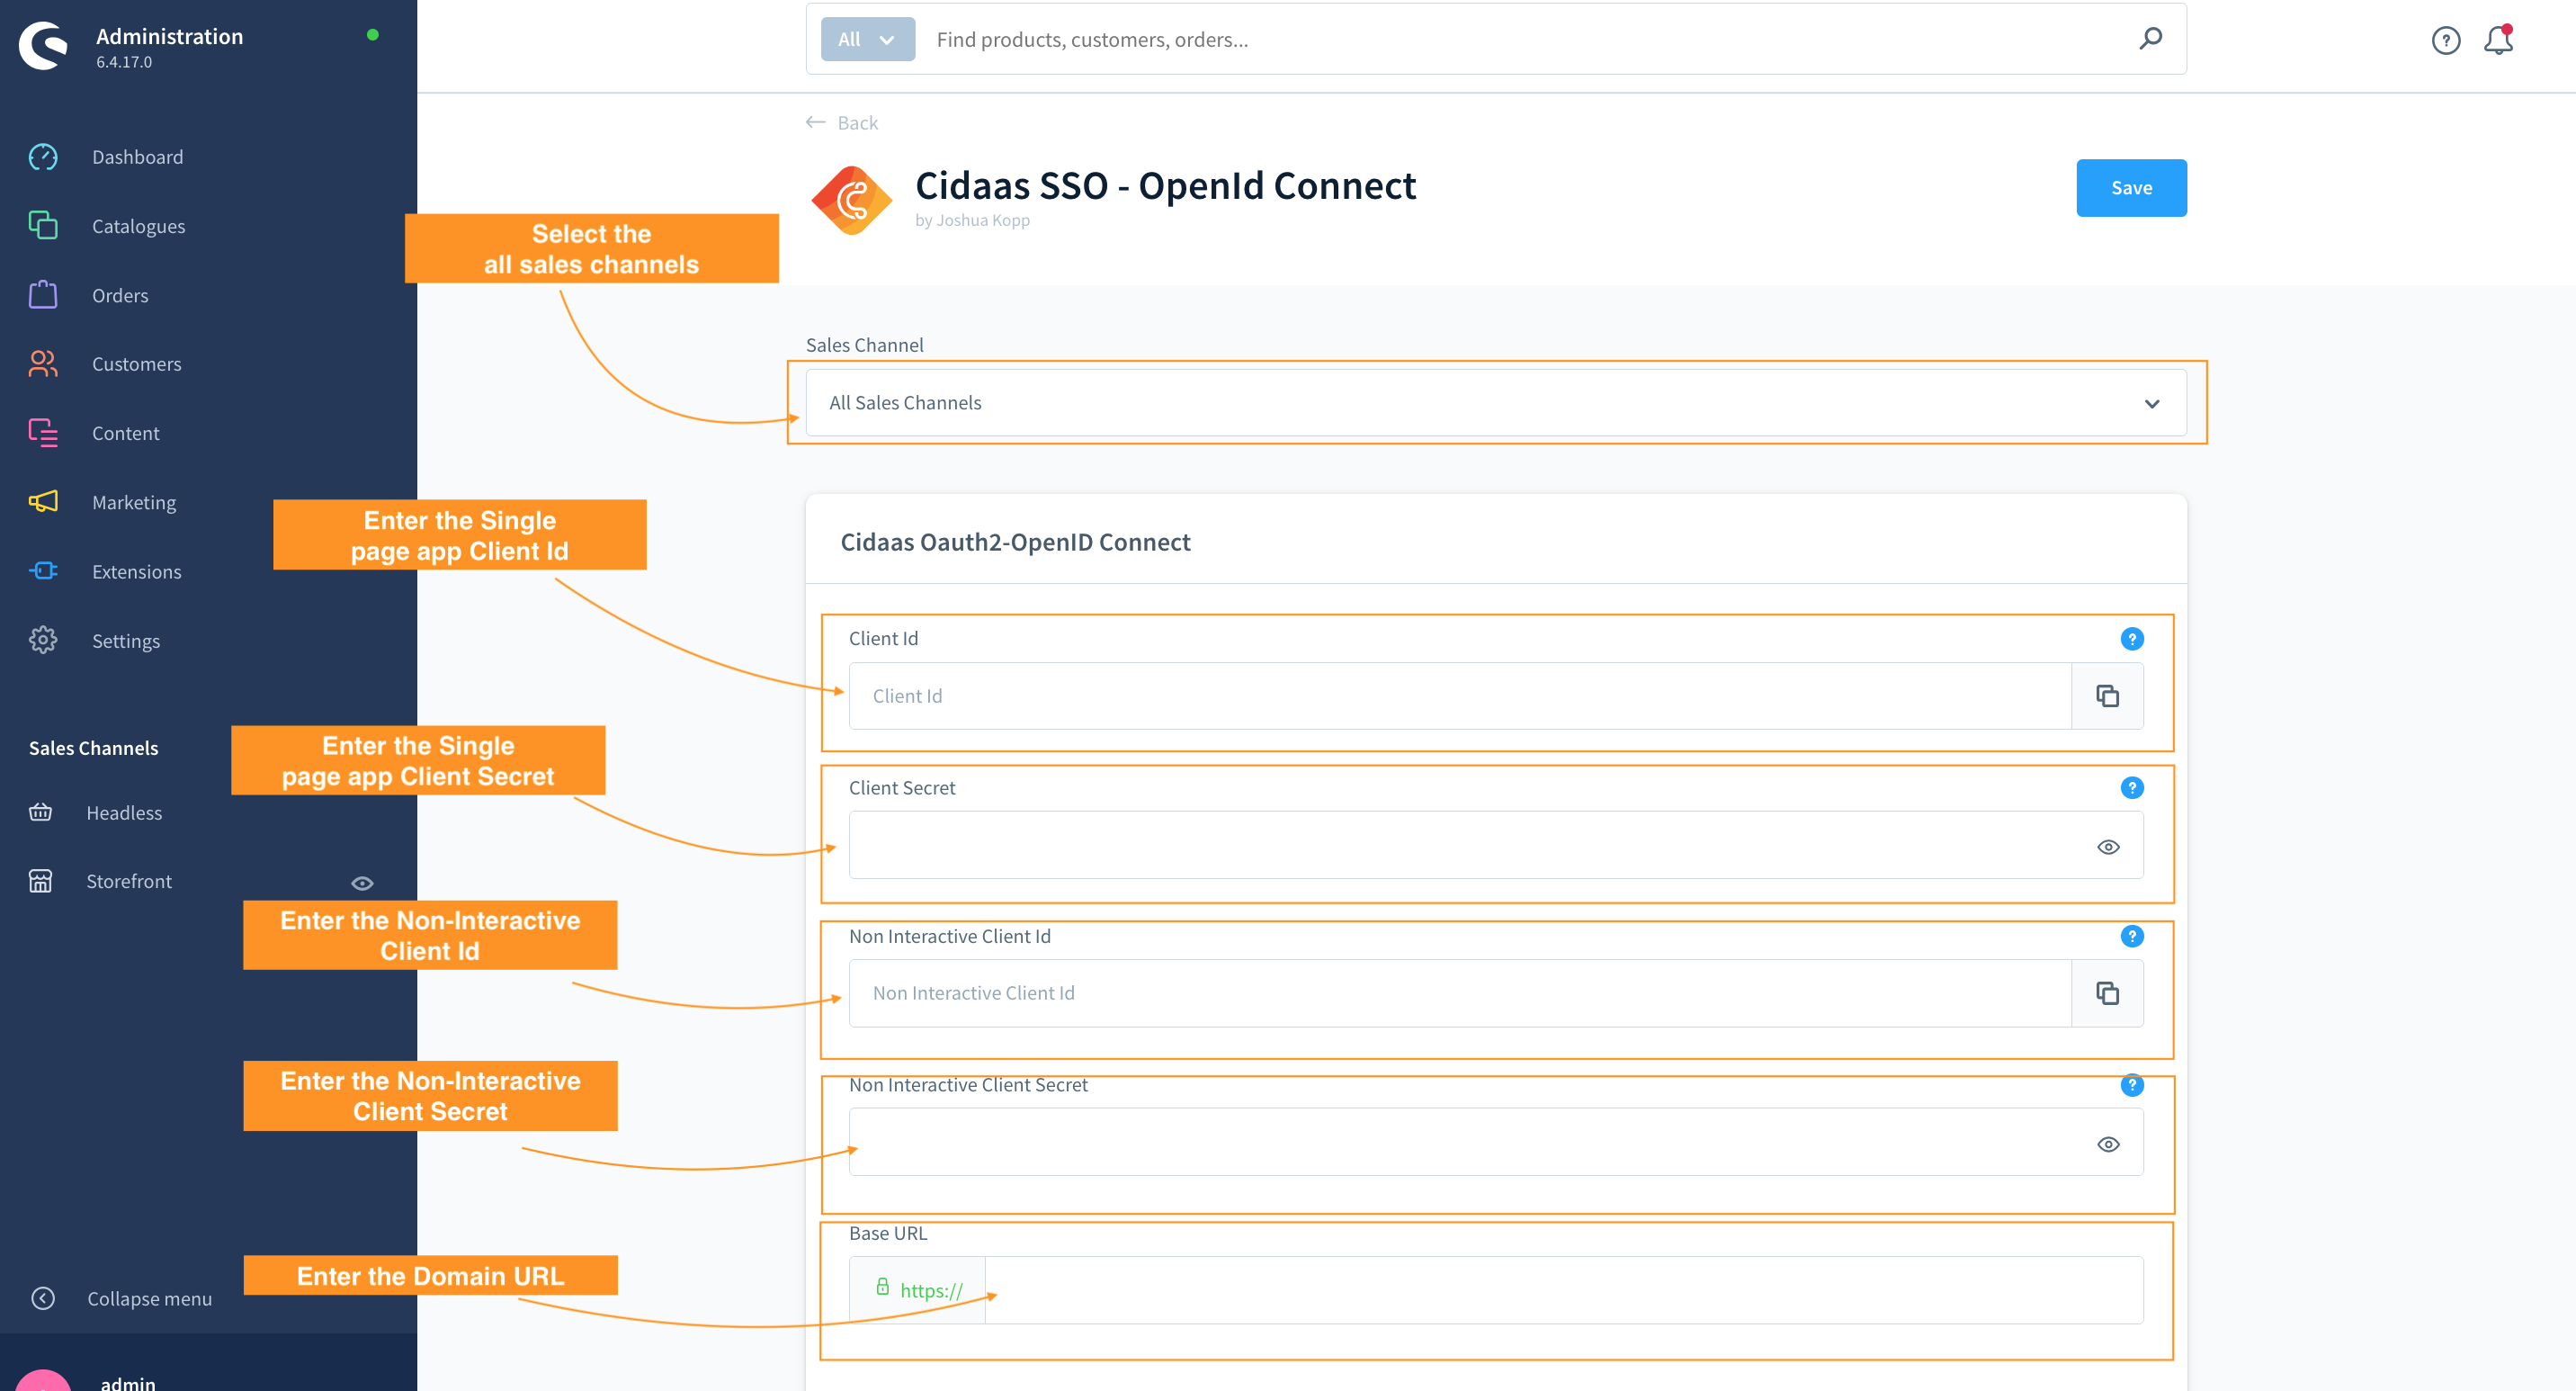Open the All search filter dropdown
The width and height of the screenshot is (2576, 1391).
click(867, 39)
